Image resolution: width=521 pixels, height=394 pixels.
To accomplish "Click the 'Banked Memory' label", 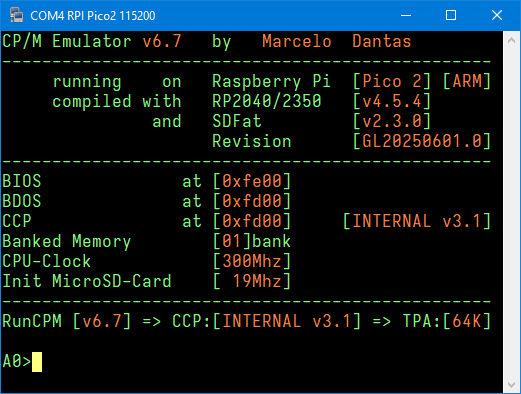I will point(67,242).
